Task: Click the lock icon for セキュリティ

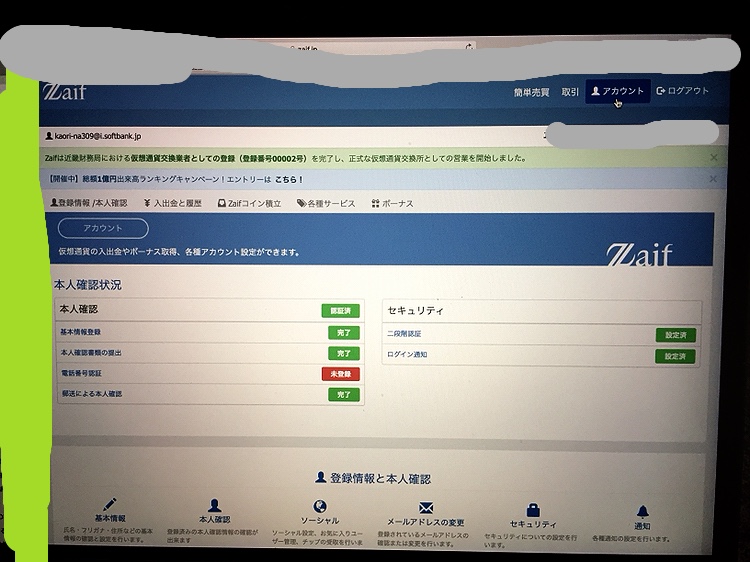Action: (x=533, y=509)
